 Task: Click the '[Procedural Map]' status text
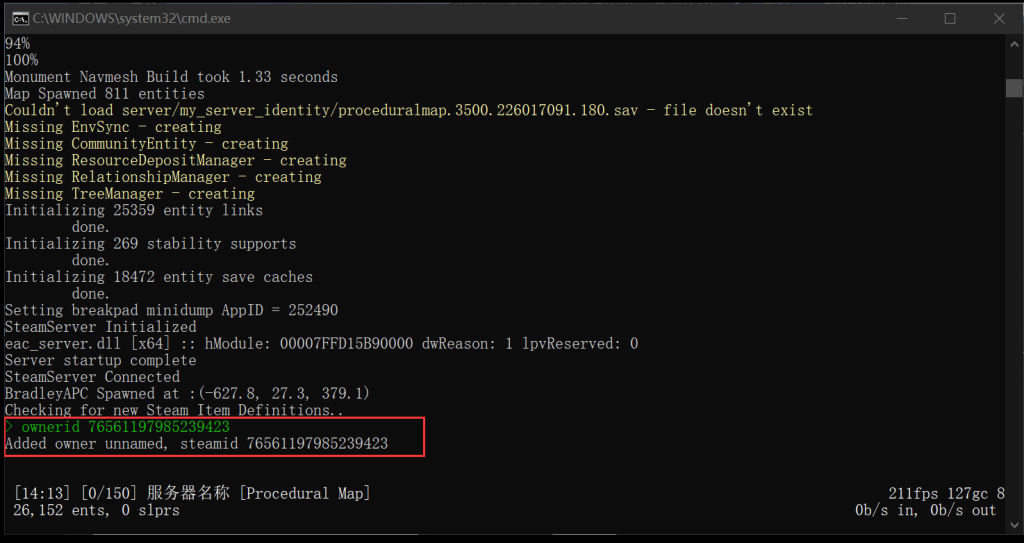[305, 493]
